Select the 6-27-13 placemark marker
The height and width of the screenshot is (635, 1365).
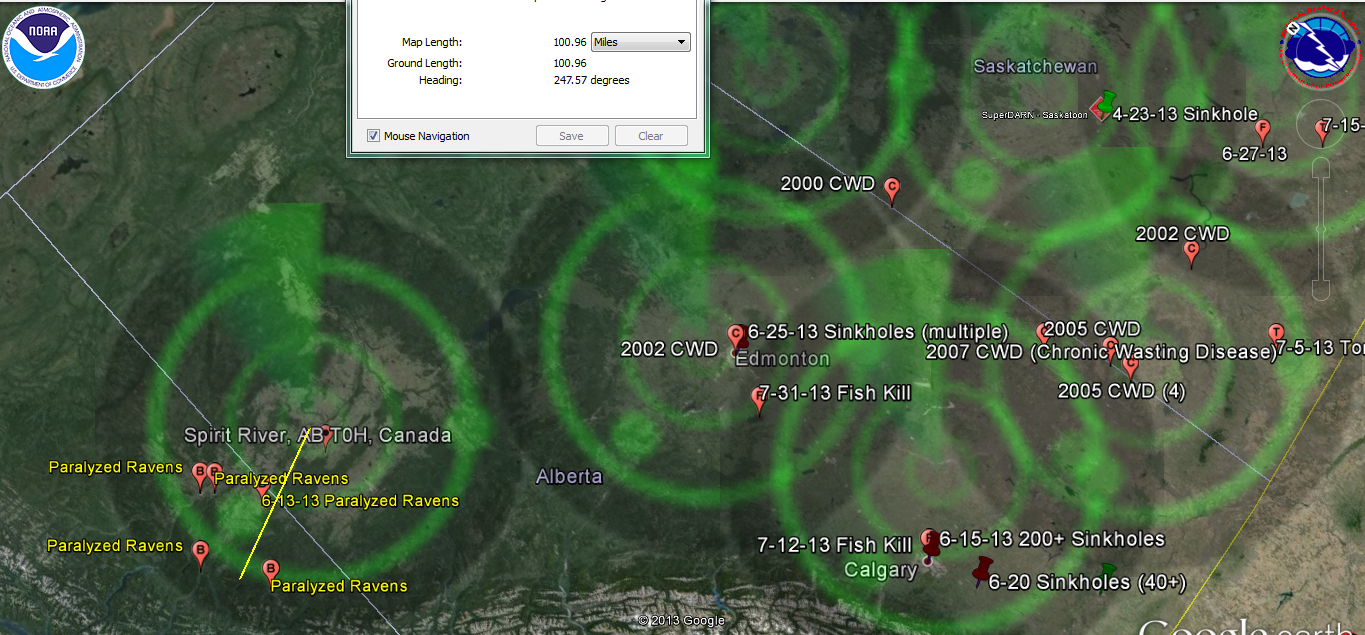coord(1262,129)
